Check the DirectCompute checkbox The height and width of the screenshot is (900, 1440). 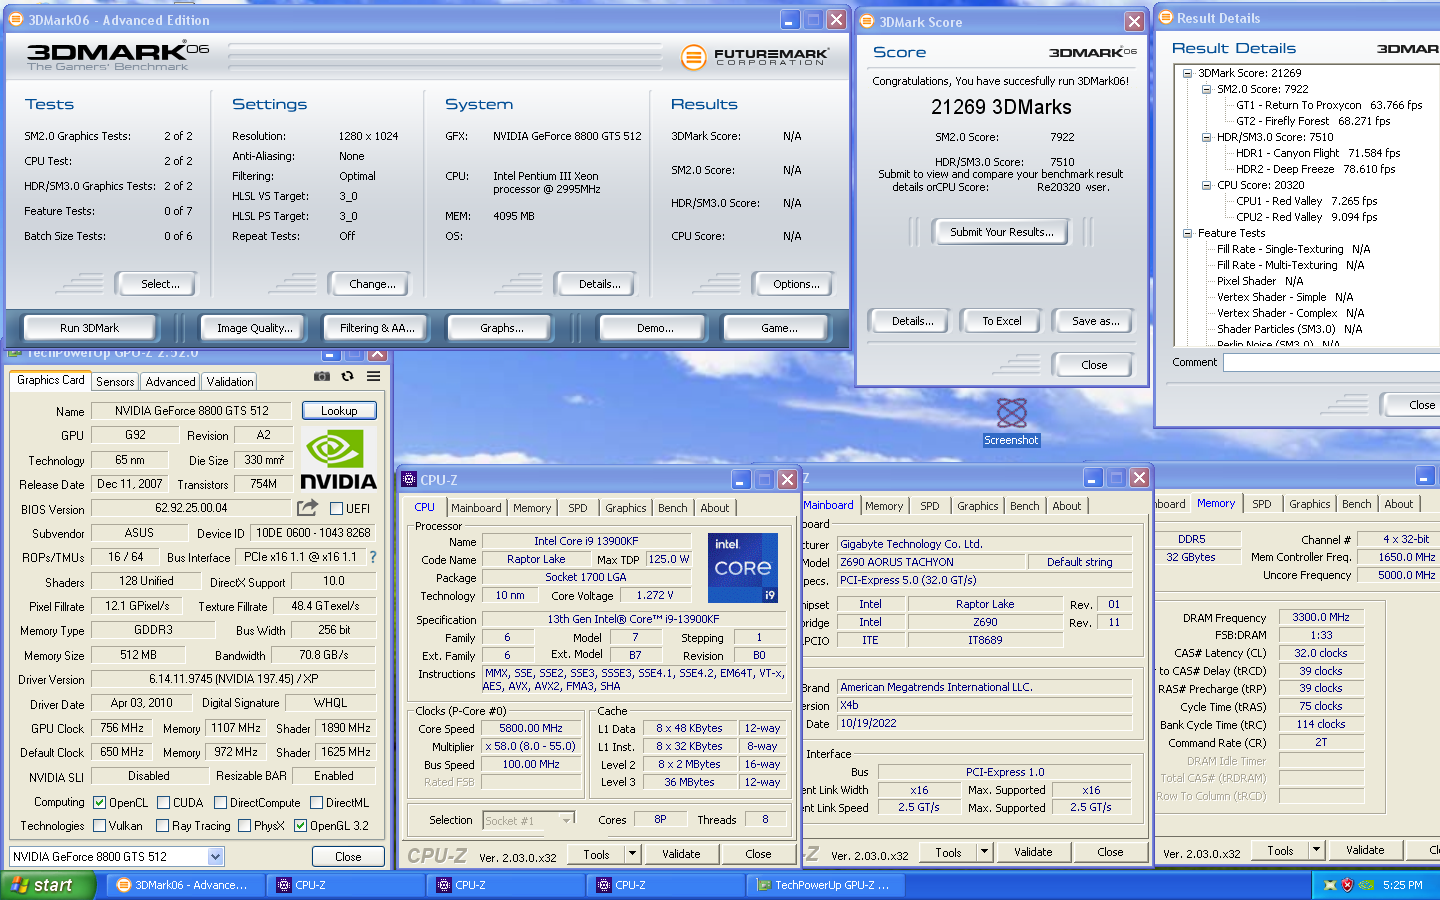coord(221,802)
